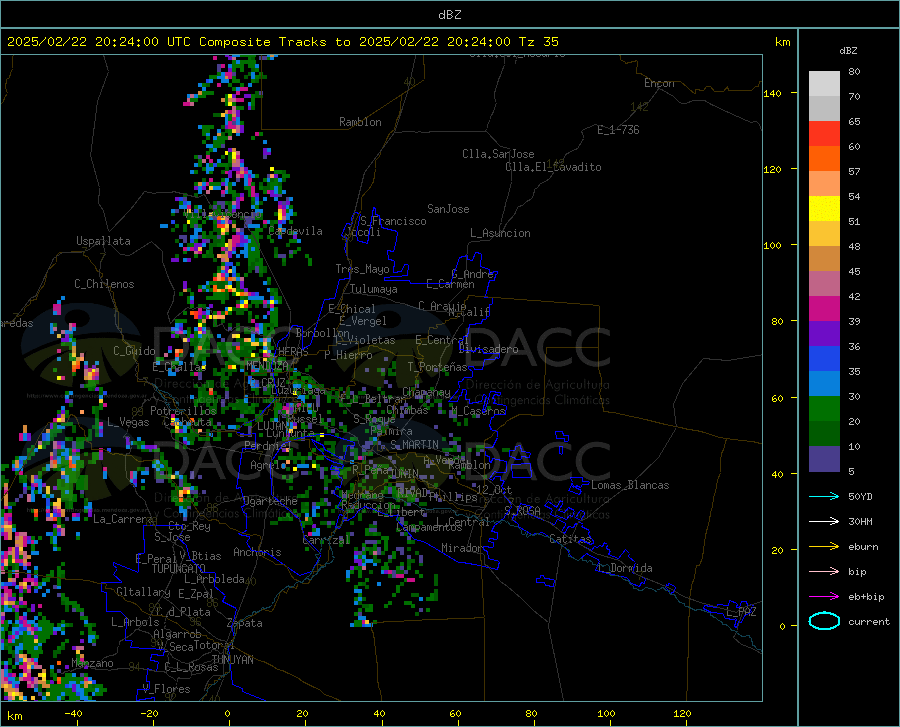Click the 'Potrerillos' map label
Screen dimensions: 900x727
pyautogui.click(x=183, y=411)
